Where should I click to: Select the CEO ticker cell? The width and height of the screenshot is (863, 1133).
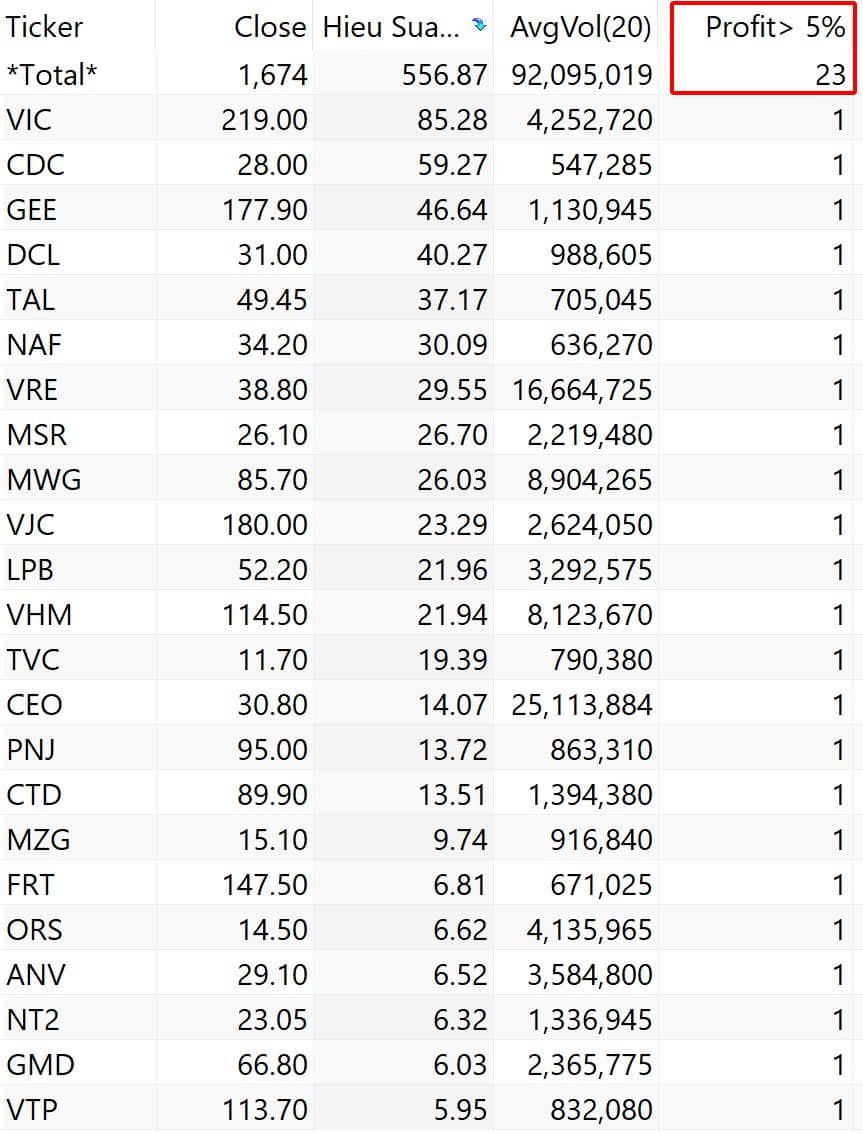[34, 705]
